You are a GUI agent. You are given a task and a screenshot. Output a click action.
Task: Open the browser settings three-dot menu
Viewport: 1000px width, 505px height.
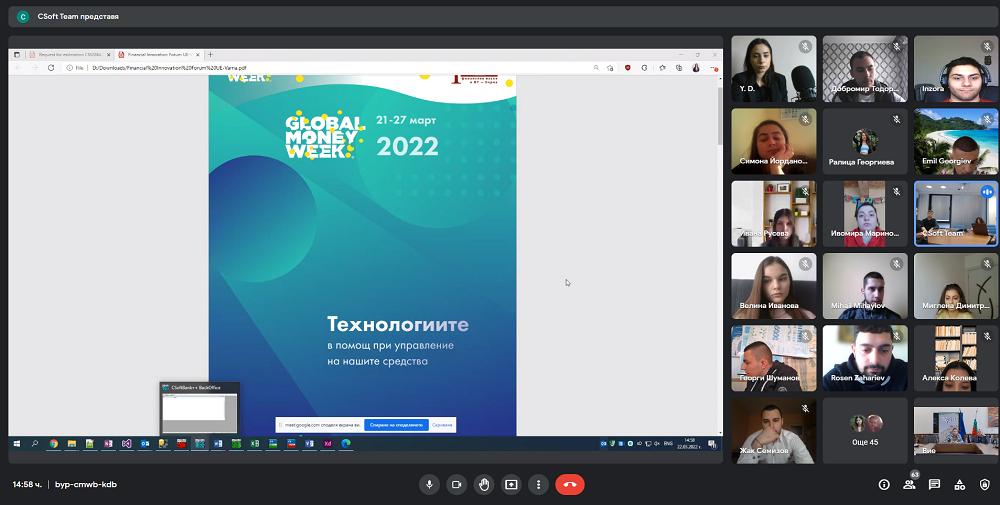click(714, 68)
